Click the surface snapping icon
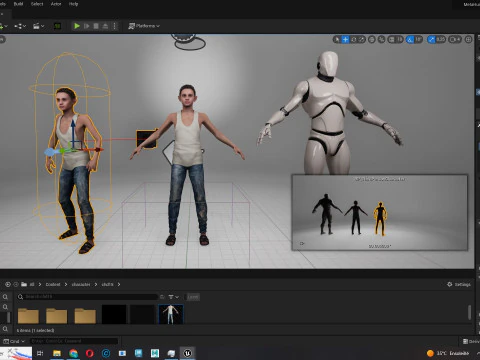The height and width of the screenshot is (360, 480). pyautogui.click(x=382, y=40)
